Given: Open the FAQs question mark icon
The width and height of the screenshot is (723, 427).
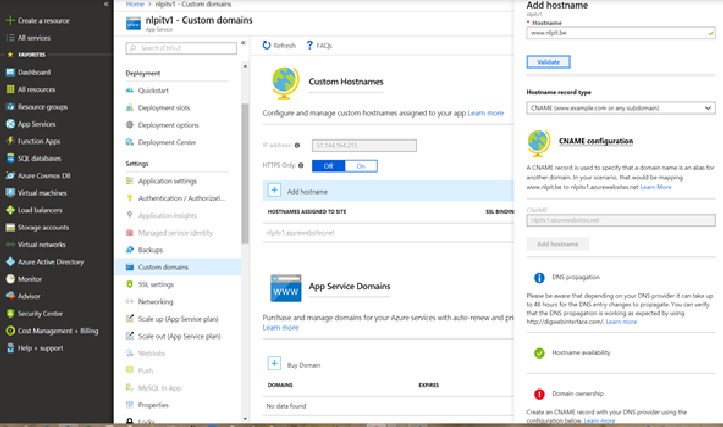Looking at the screenshot, I should pyautogui.click(x=310, y=45).
